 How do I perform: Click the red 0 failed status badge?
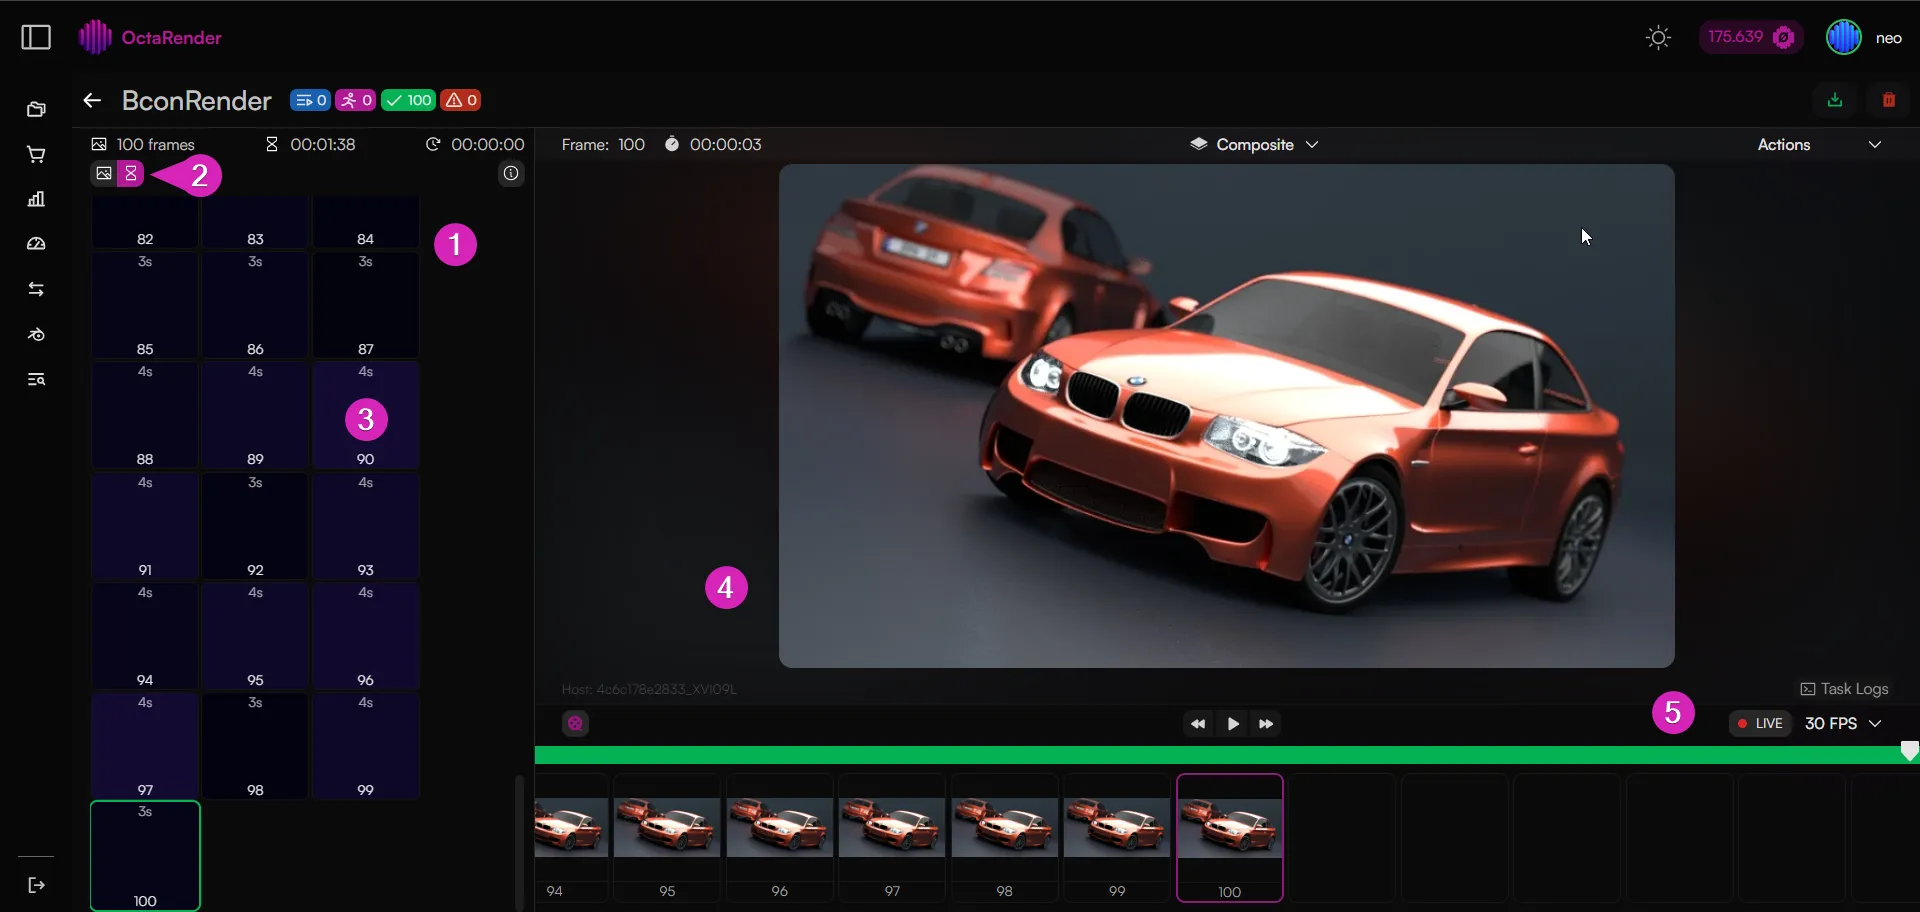(461, 100)
